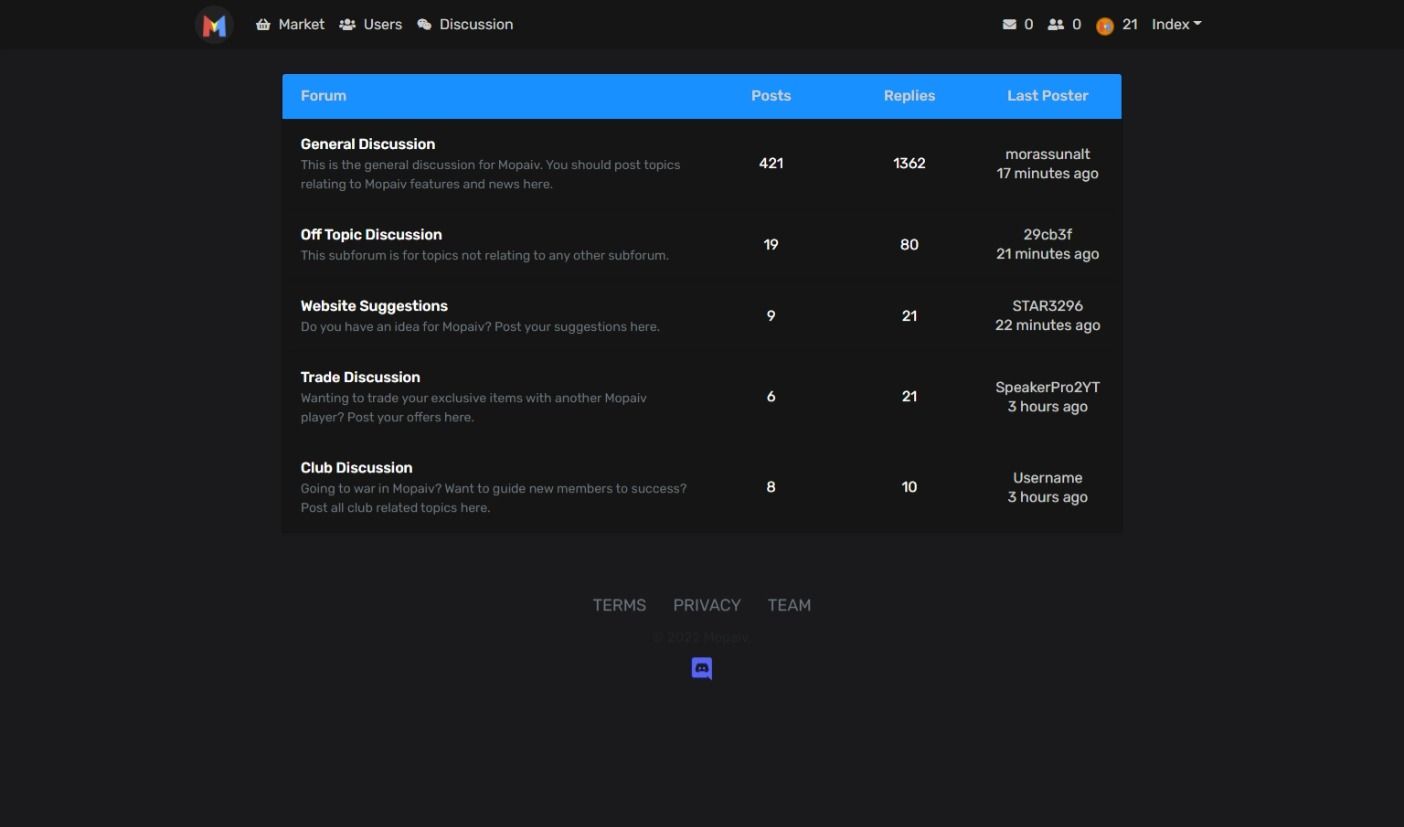View last poster 29cb3f

point(1047,235)
